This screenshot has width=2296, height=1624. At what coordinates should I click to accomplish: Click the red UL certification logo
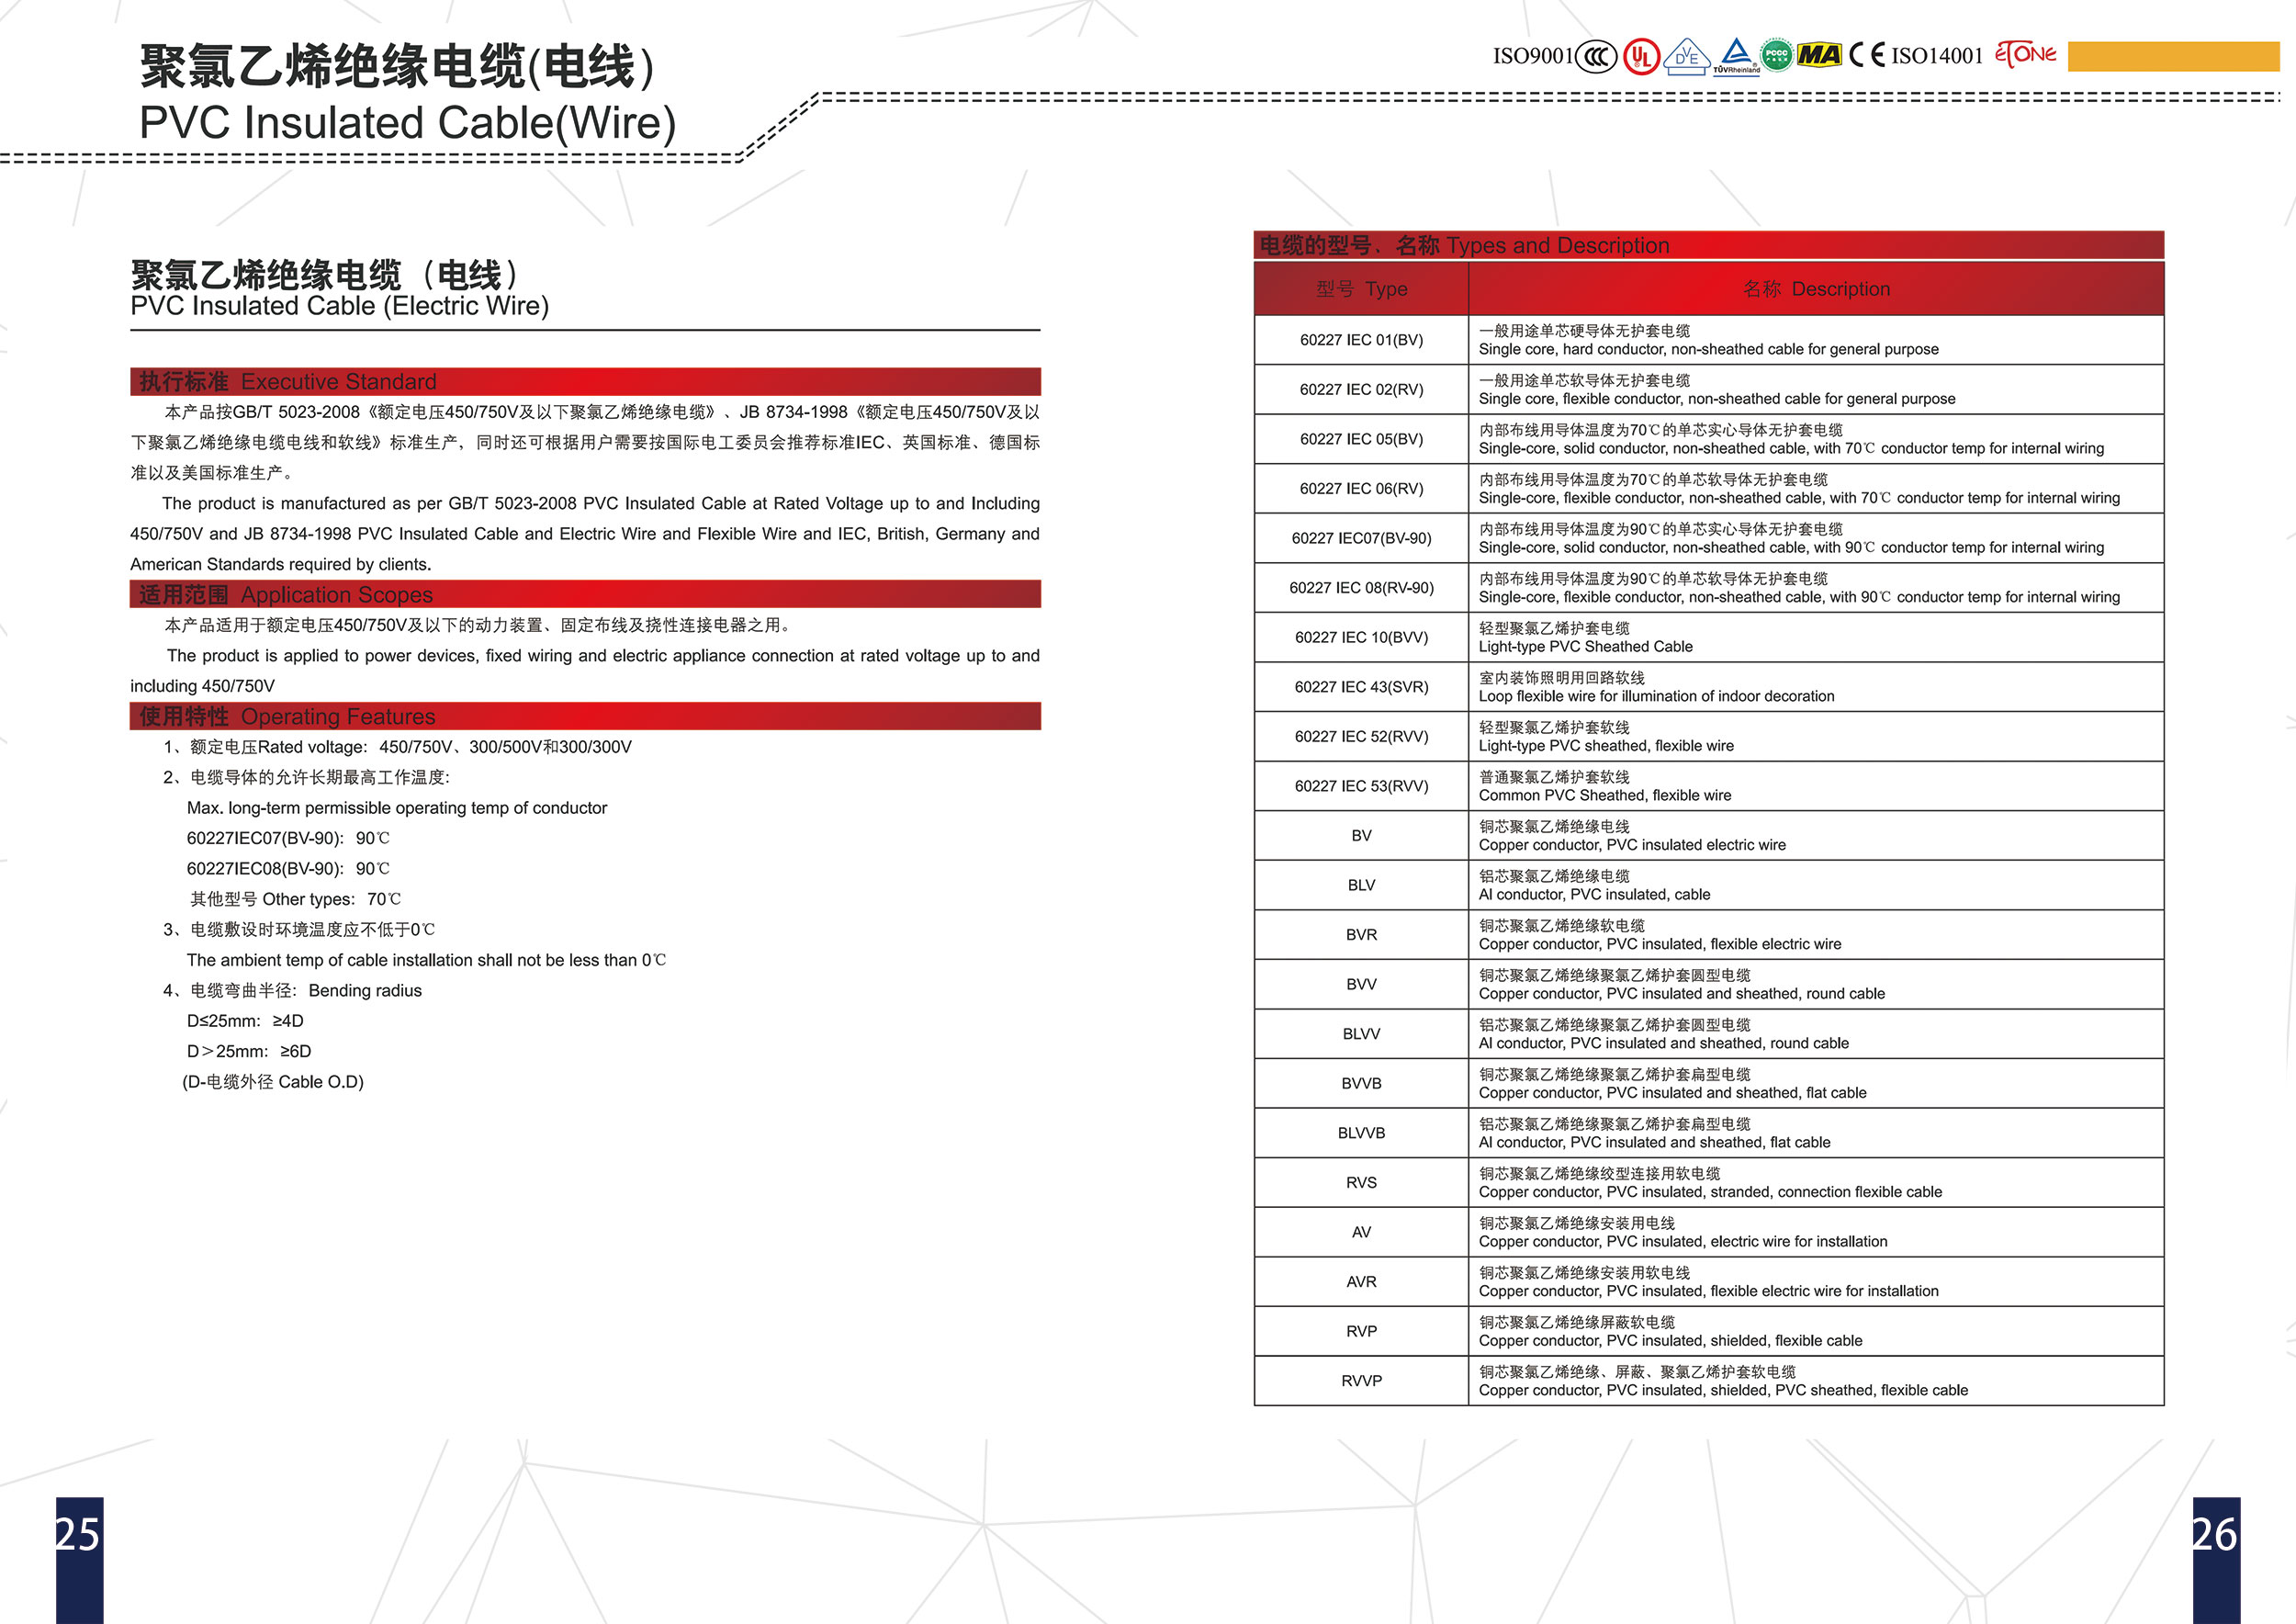1641,56
